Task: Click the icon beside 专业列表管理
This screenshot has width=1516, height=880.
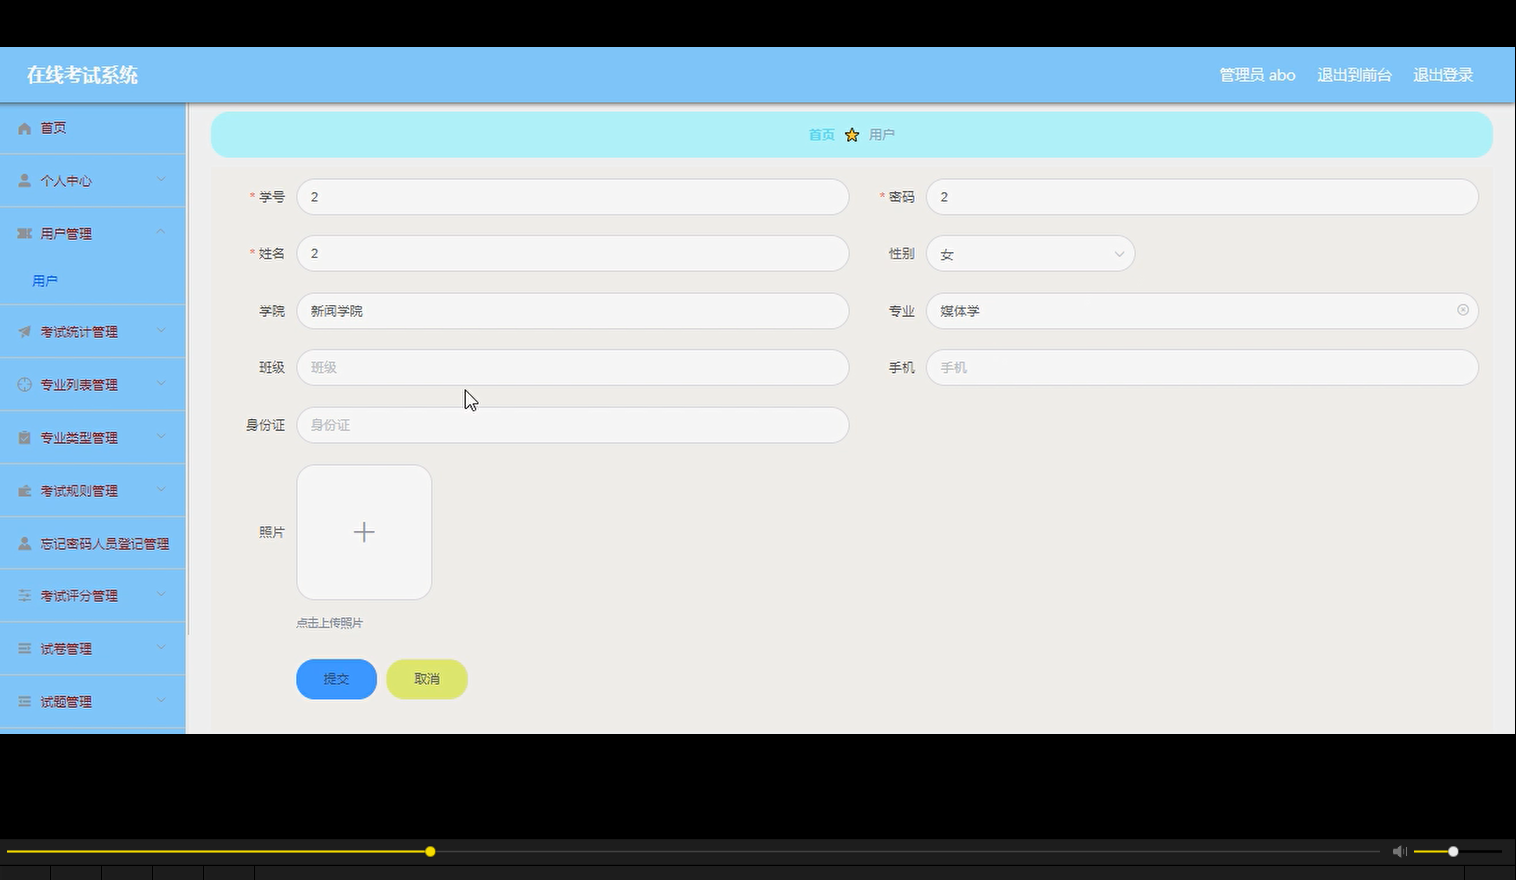Action: 25,385
